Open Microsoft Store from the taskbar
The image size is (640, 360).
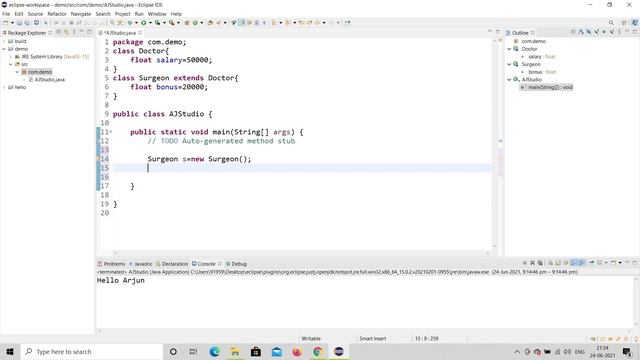(256, 351)
